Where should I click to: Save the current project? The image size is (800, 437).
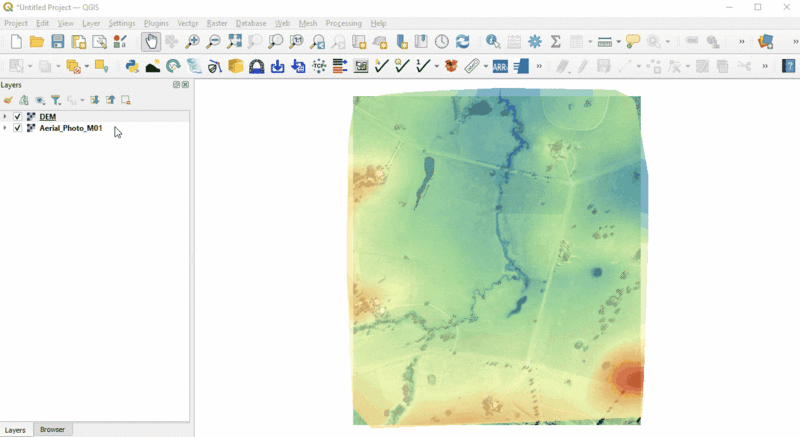tap(58, 42)
